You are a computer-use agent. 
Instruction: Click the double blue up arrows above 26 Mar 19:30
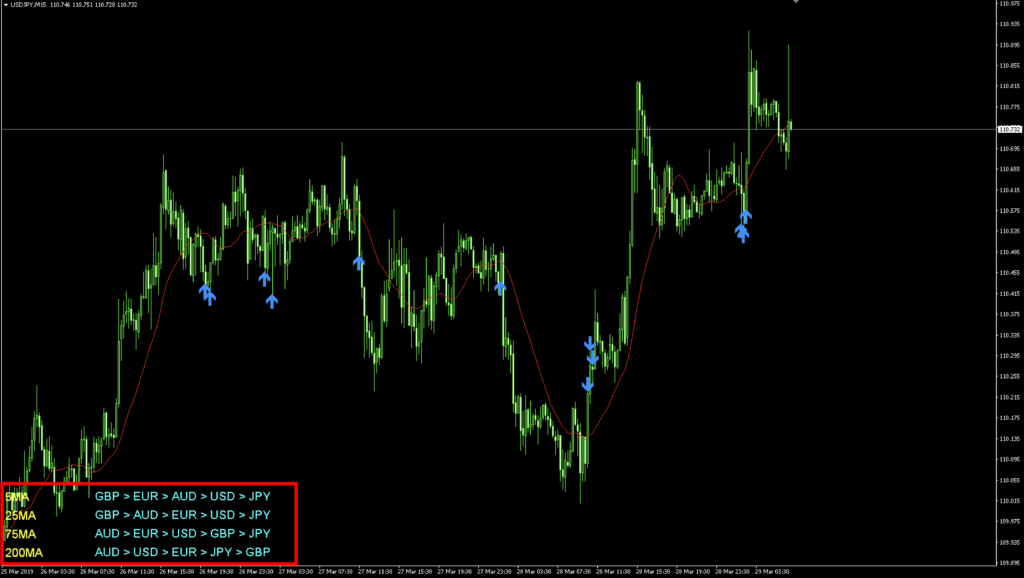click(x=207, y=294)
